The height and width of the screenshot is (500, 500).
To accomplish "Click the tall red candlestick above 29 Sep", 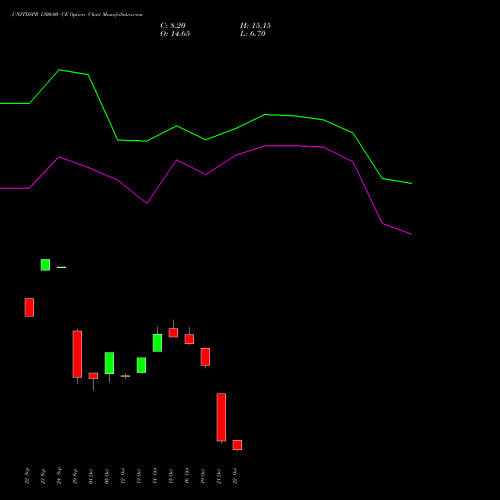I will point(77,354).
